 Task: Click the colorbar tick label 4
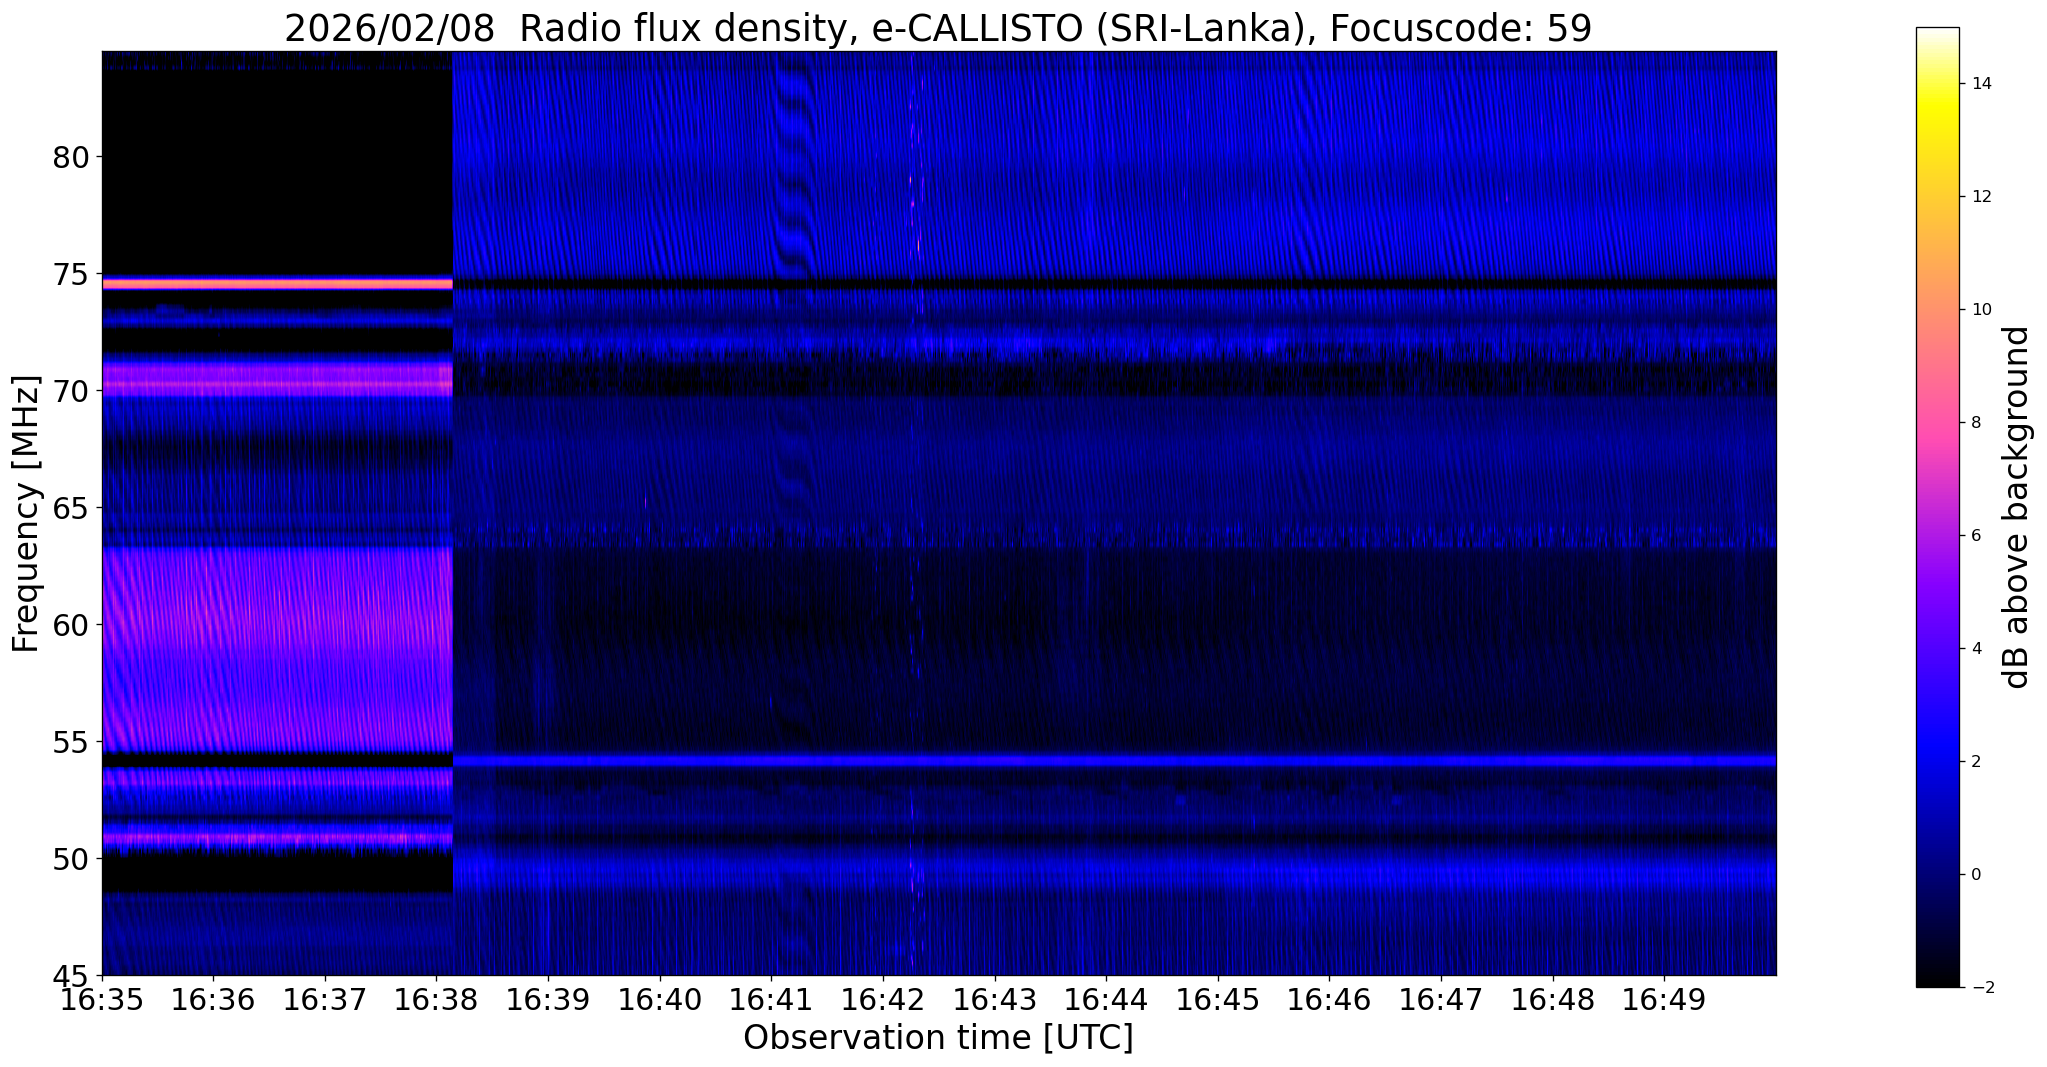tap(1975, 649)
